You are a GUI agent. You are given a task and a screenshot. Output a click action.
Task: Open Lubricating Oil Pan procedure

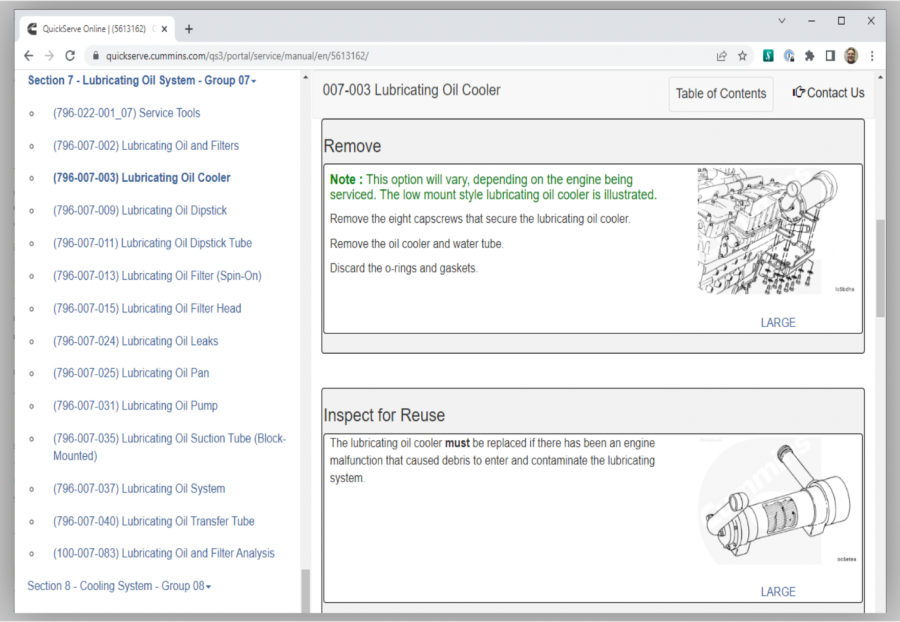[x=131, y=373]
